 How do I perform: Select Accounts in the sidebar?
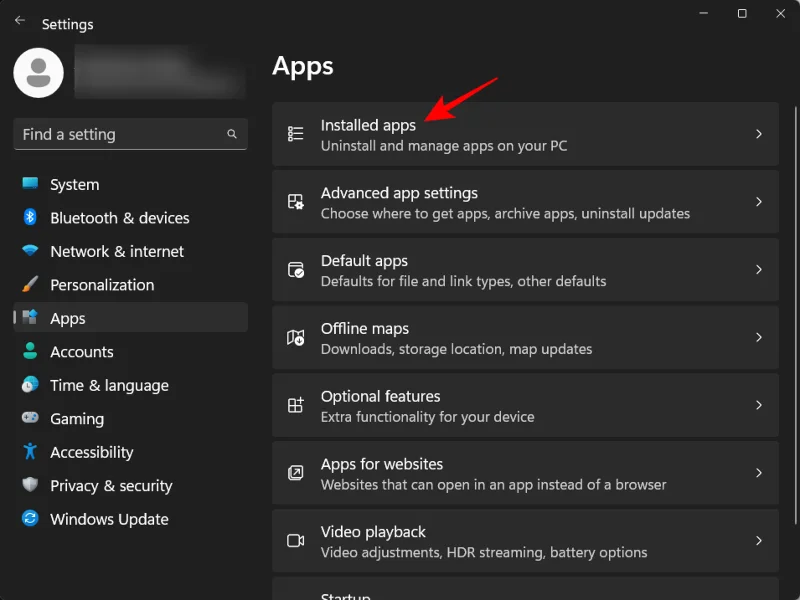(80, 352)
